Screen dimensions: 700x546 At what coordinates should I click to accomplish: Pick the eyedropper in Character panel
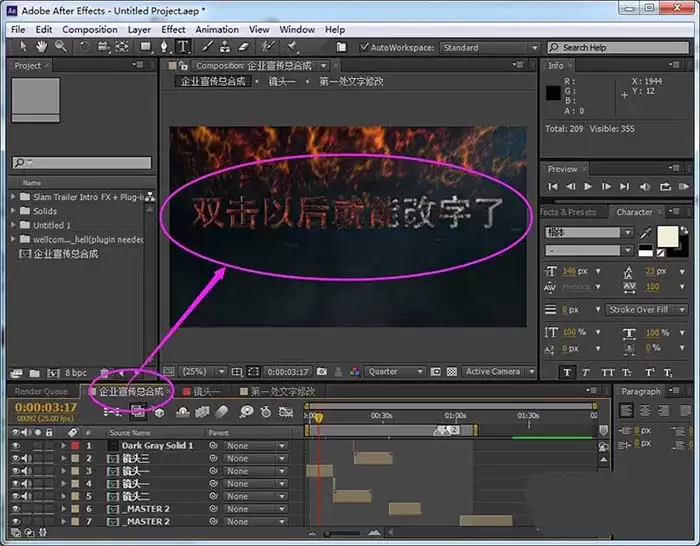point(646,233)
